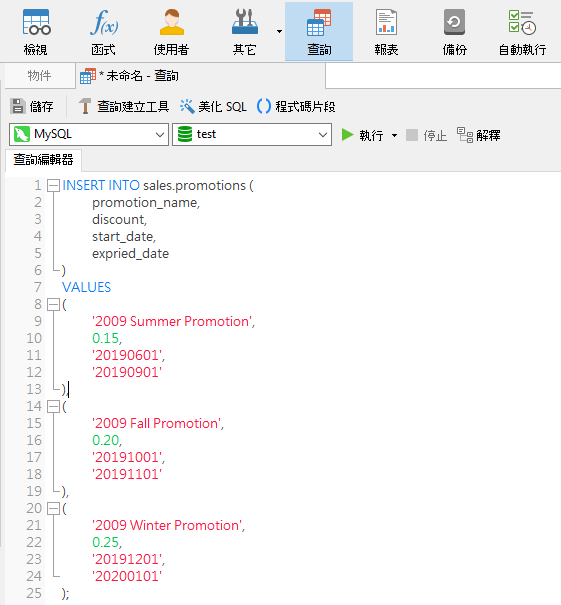
Task: Click the 0.25 discount value
Action: point(105,542)
